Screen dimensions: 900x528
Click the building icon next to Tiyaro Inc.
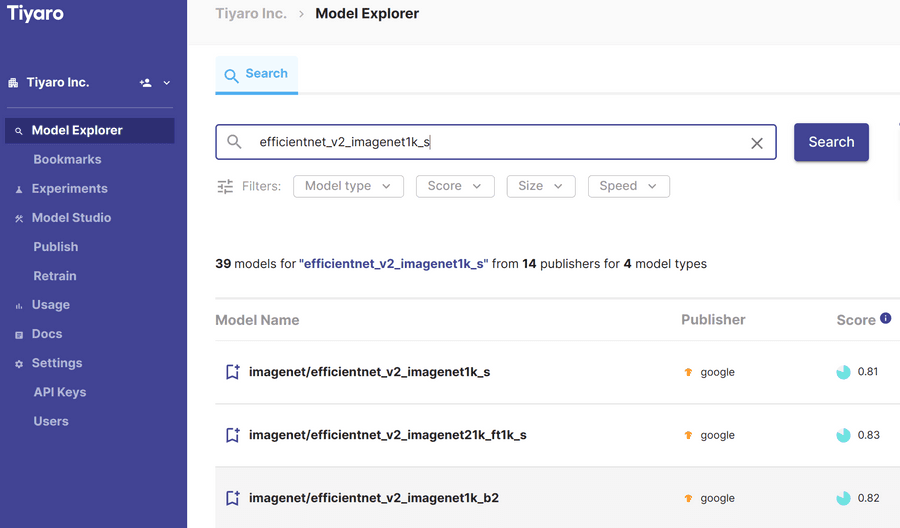[13, 83]
